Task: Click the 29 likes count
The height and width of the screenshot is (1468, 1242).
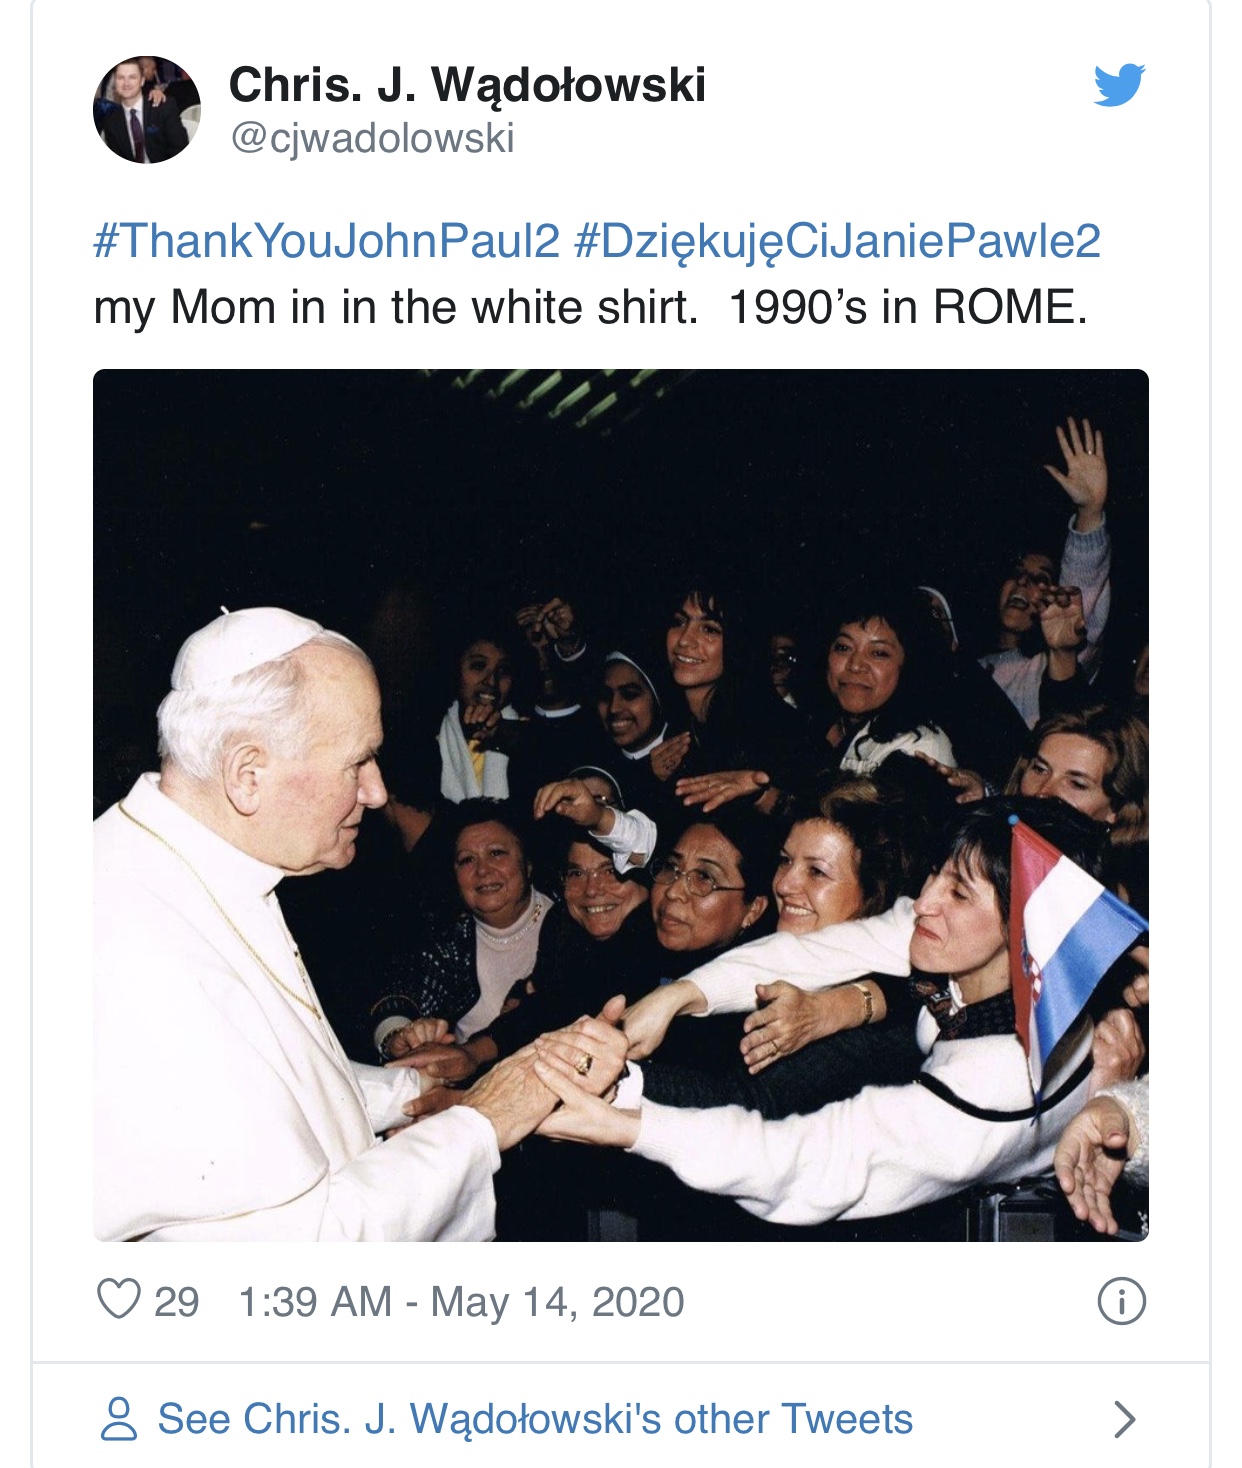Action: coord(177,1302)
